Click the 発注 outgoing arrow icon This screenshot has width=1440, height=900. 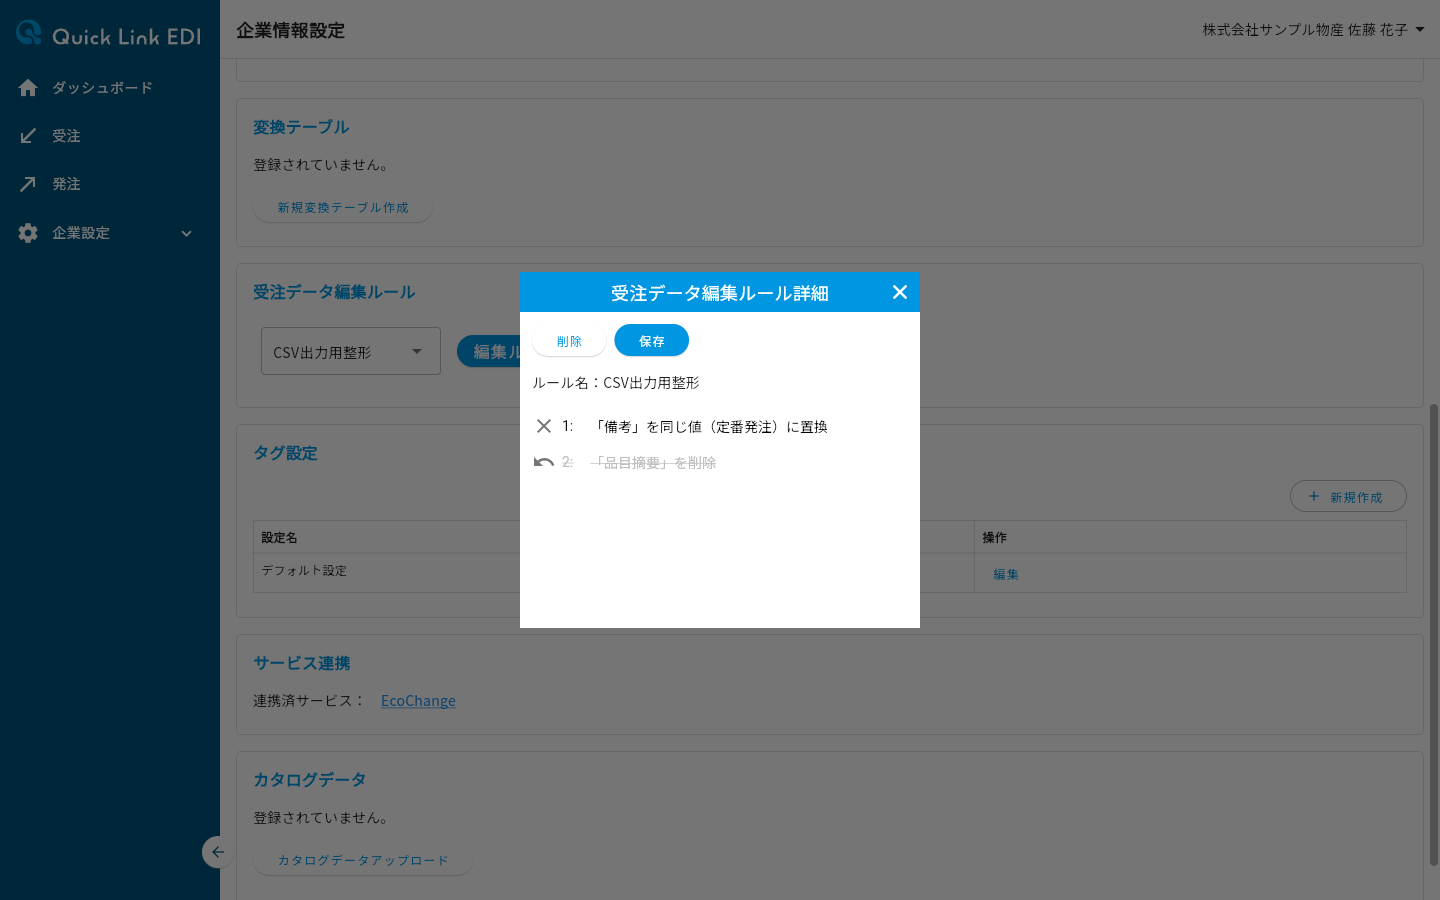point(28,184)
